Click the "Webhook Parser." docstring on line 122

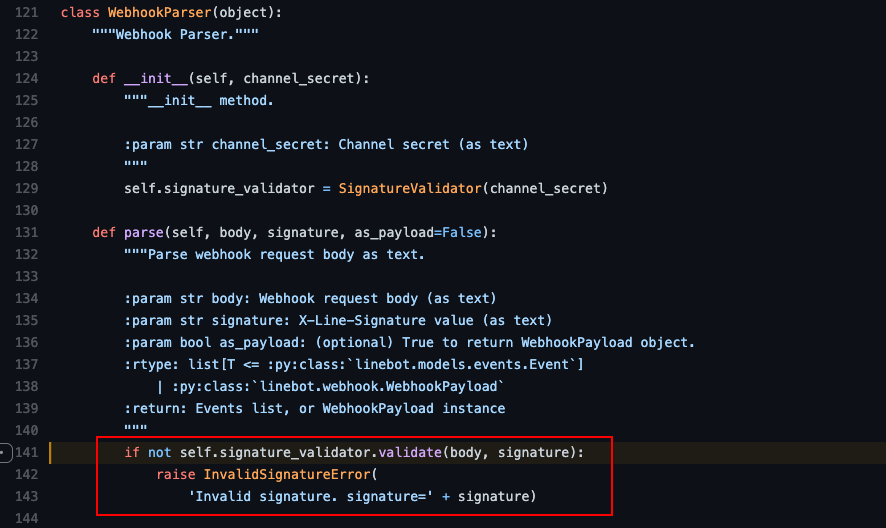[175, 34]
